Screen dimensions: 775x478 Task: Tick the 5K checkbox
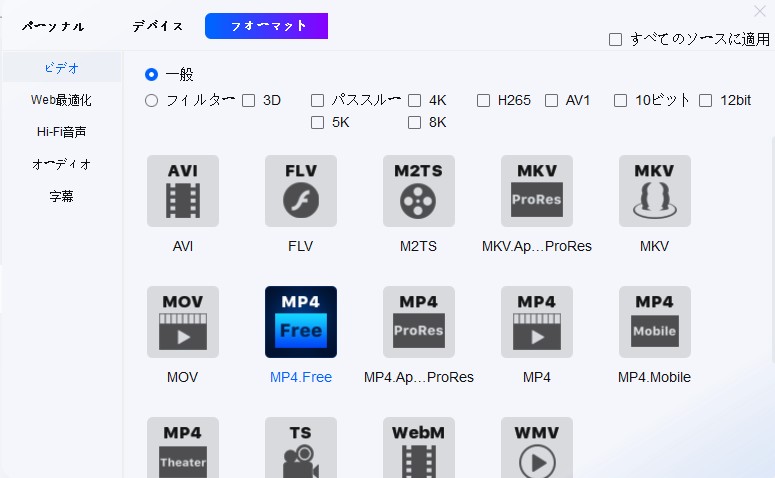tap(317, 122)
